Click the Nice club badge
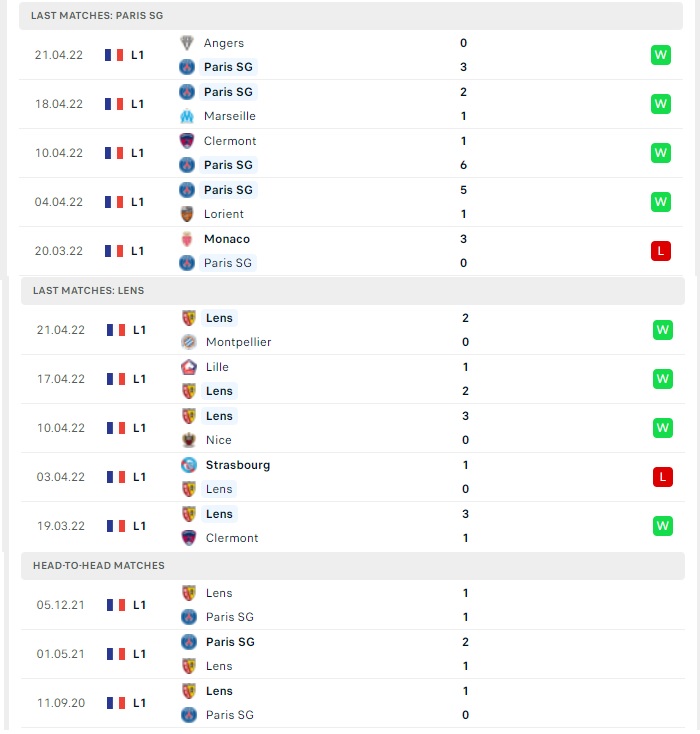700x734 pixels. (x=189, y=440)
